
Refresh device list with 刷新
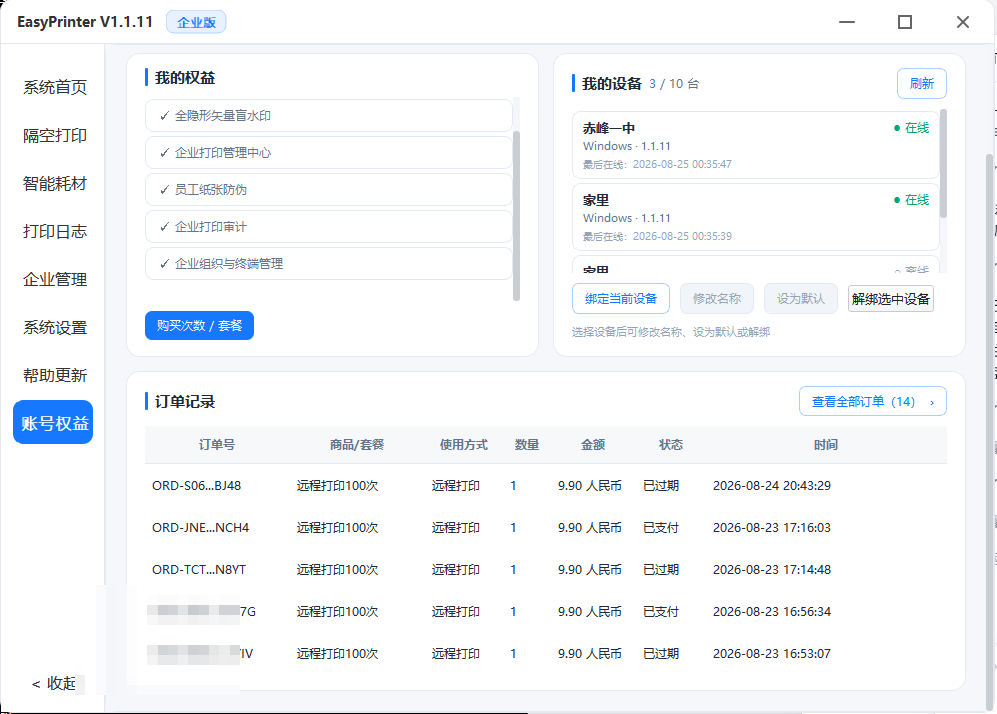(x=921, y=83)
